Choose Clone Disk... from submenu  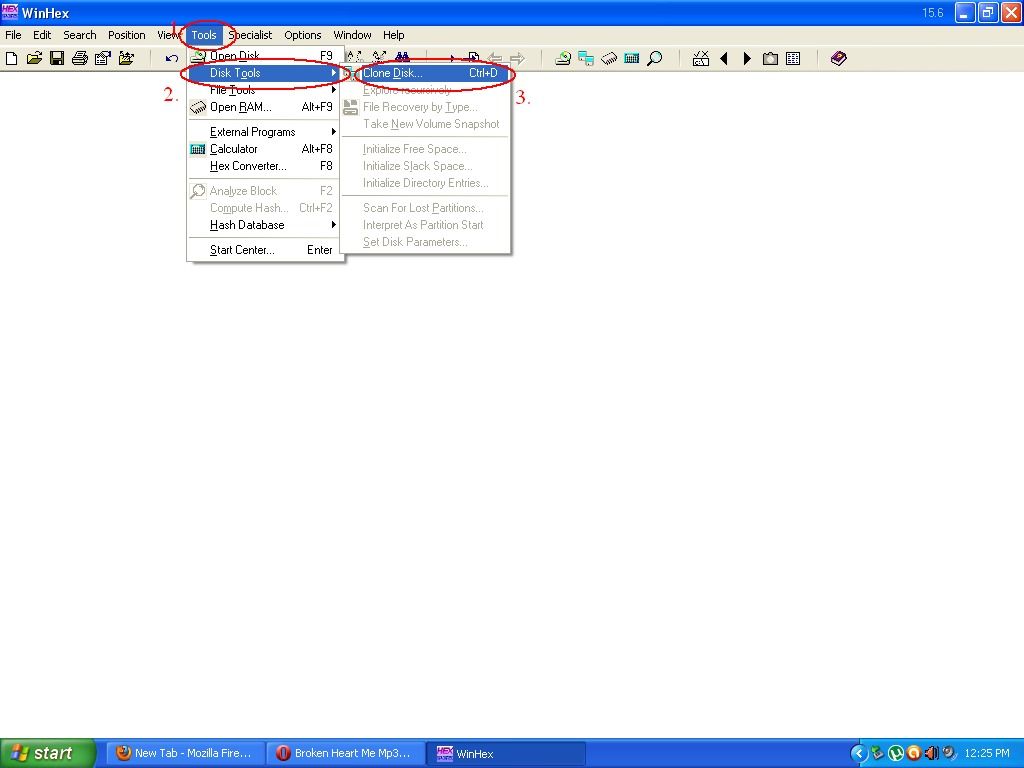coord(430,73)
